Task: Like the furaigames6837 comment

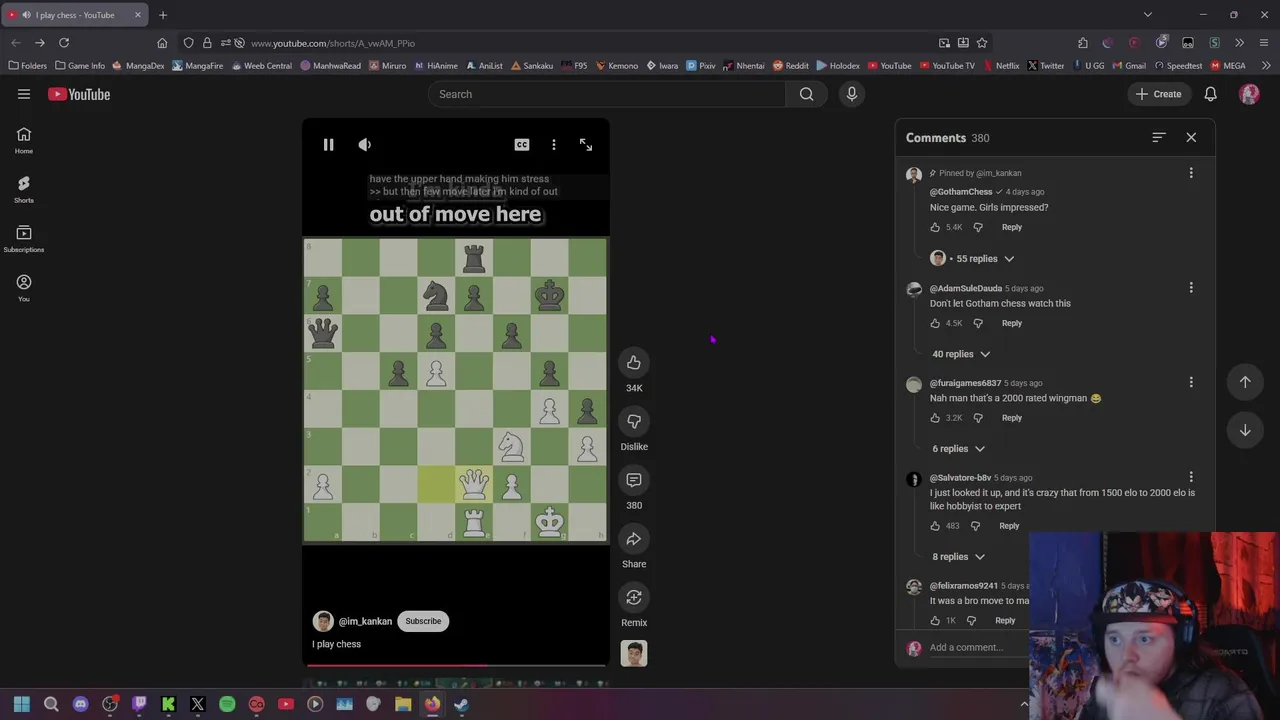Action: 935,418
